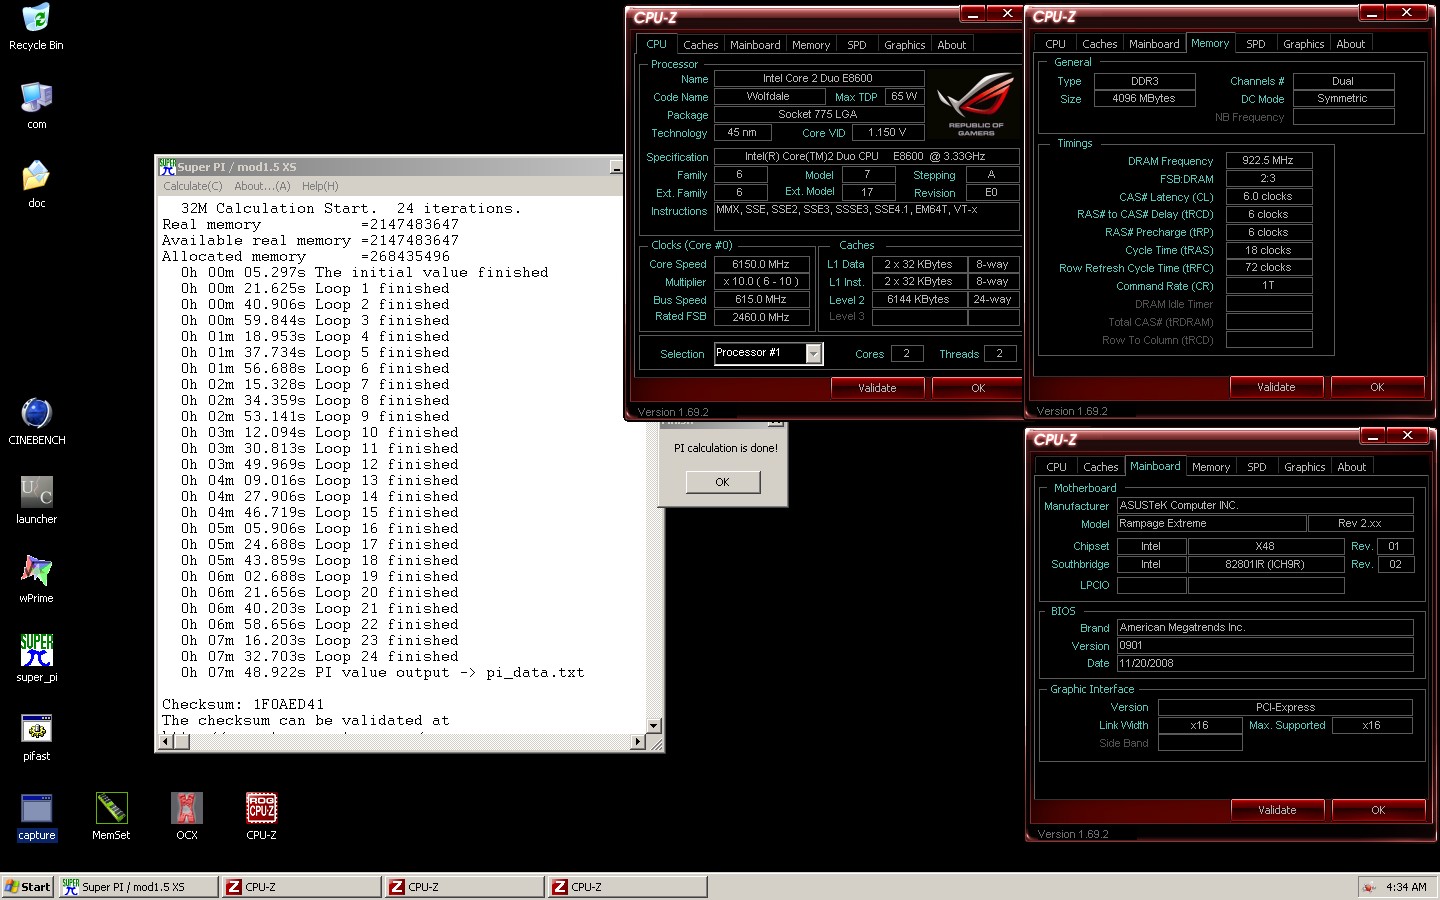Switch to Memory tab in CPU window
The height and width of the screenshot is (900, 1440).
tap(811, 45)
